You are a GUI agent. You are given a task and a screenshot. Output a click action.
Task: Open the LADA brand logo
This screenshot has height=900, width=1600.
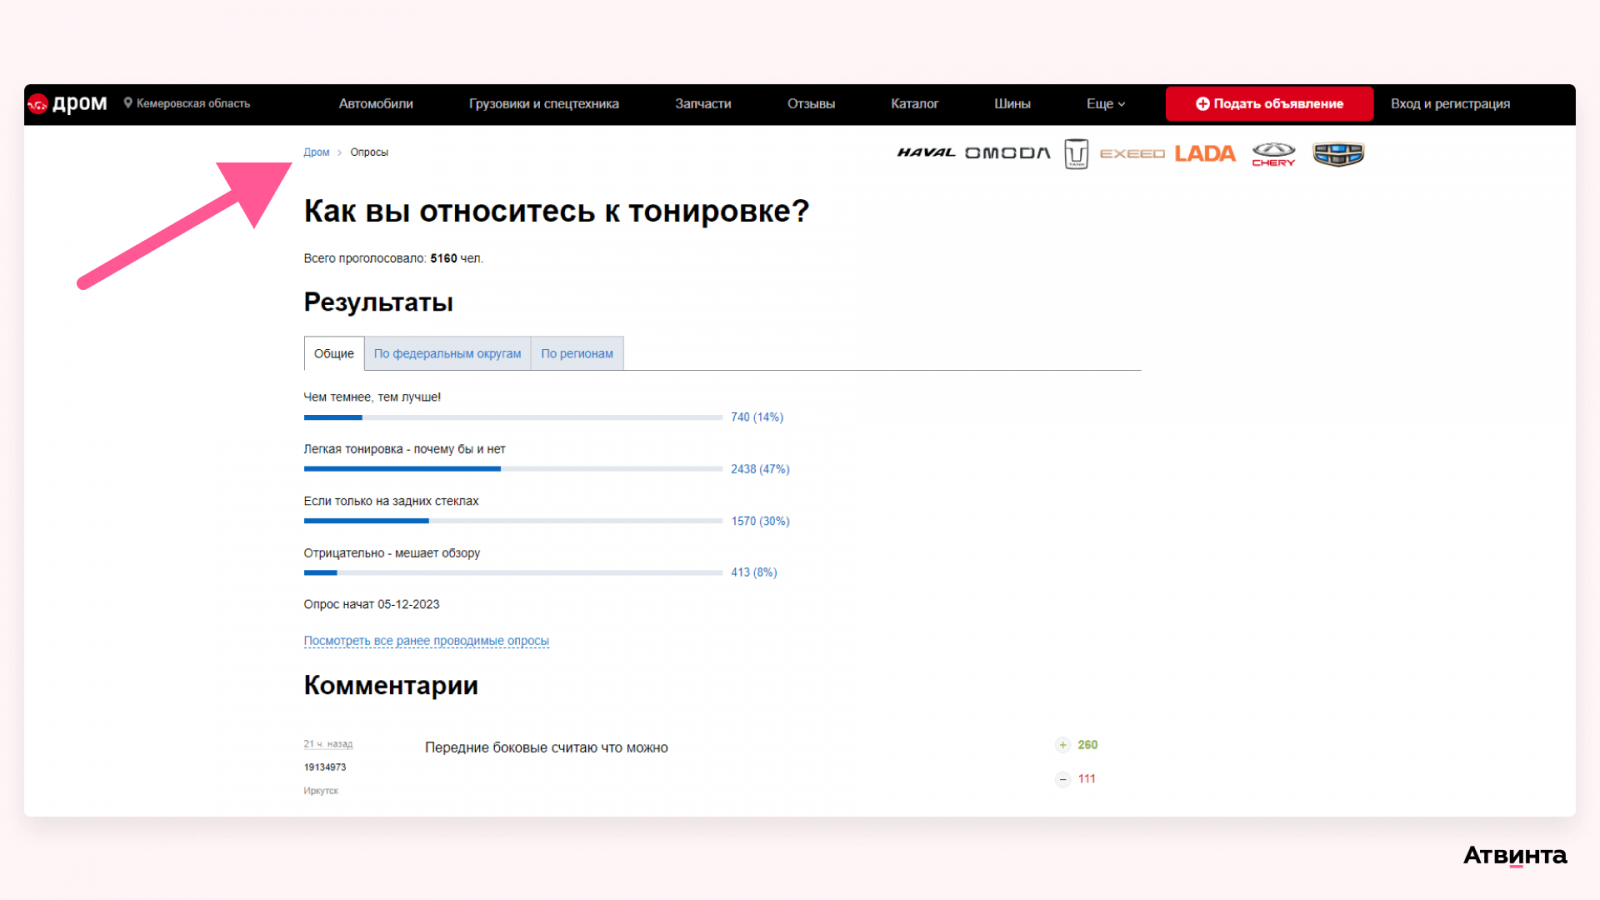[1205, 153]
